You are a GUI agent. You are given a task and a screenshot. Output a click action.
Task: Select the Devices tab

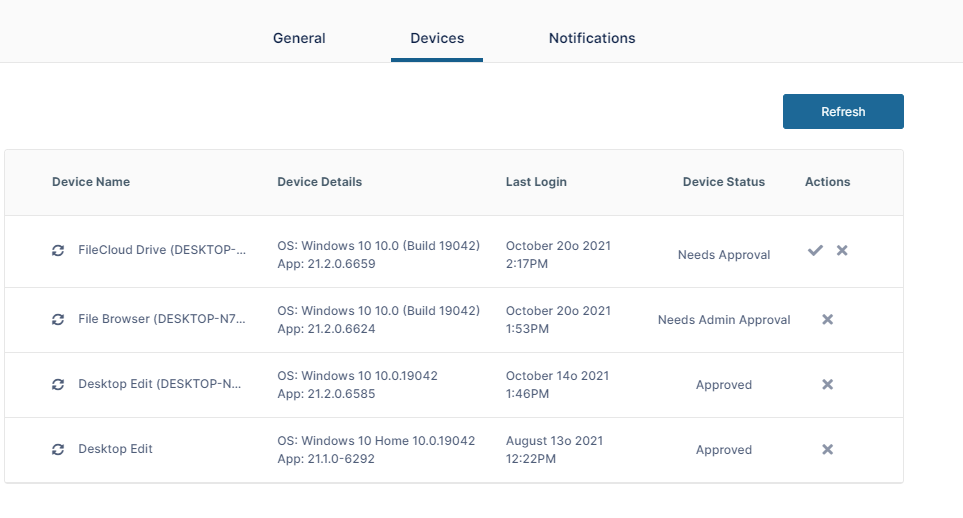437,38
